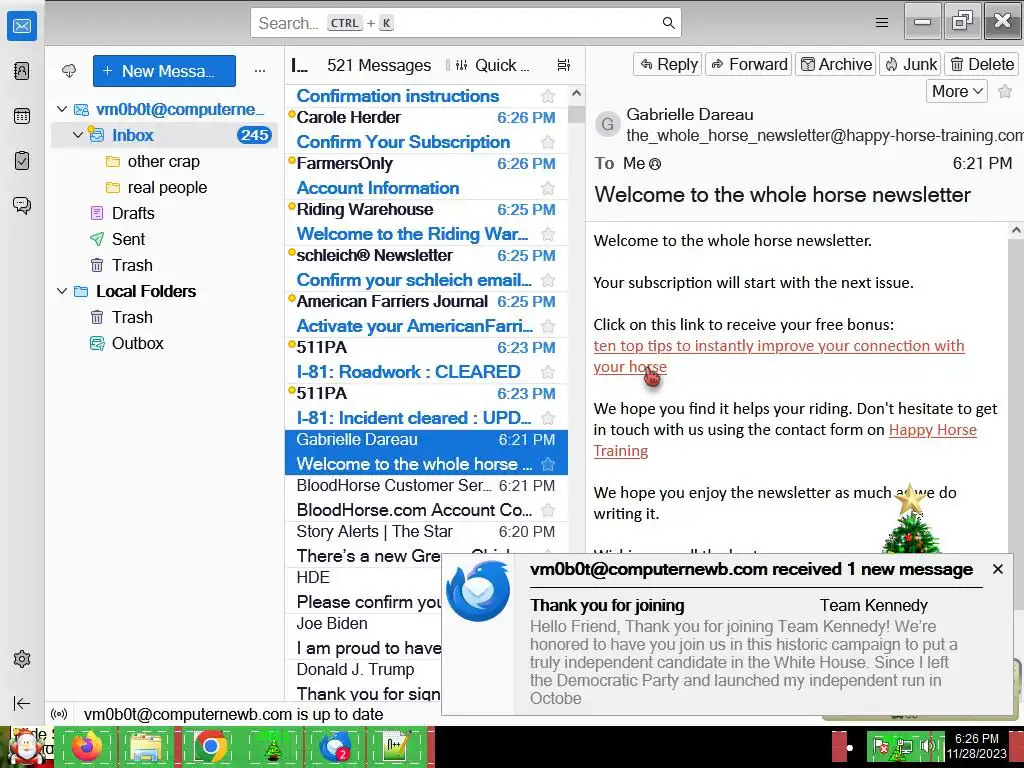Viewport: 1024px width, 768px height.
Task: Open the Address Book icon
Action: (x=22, y=71)
